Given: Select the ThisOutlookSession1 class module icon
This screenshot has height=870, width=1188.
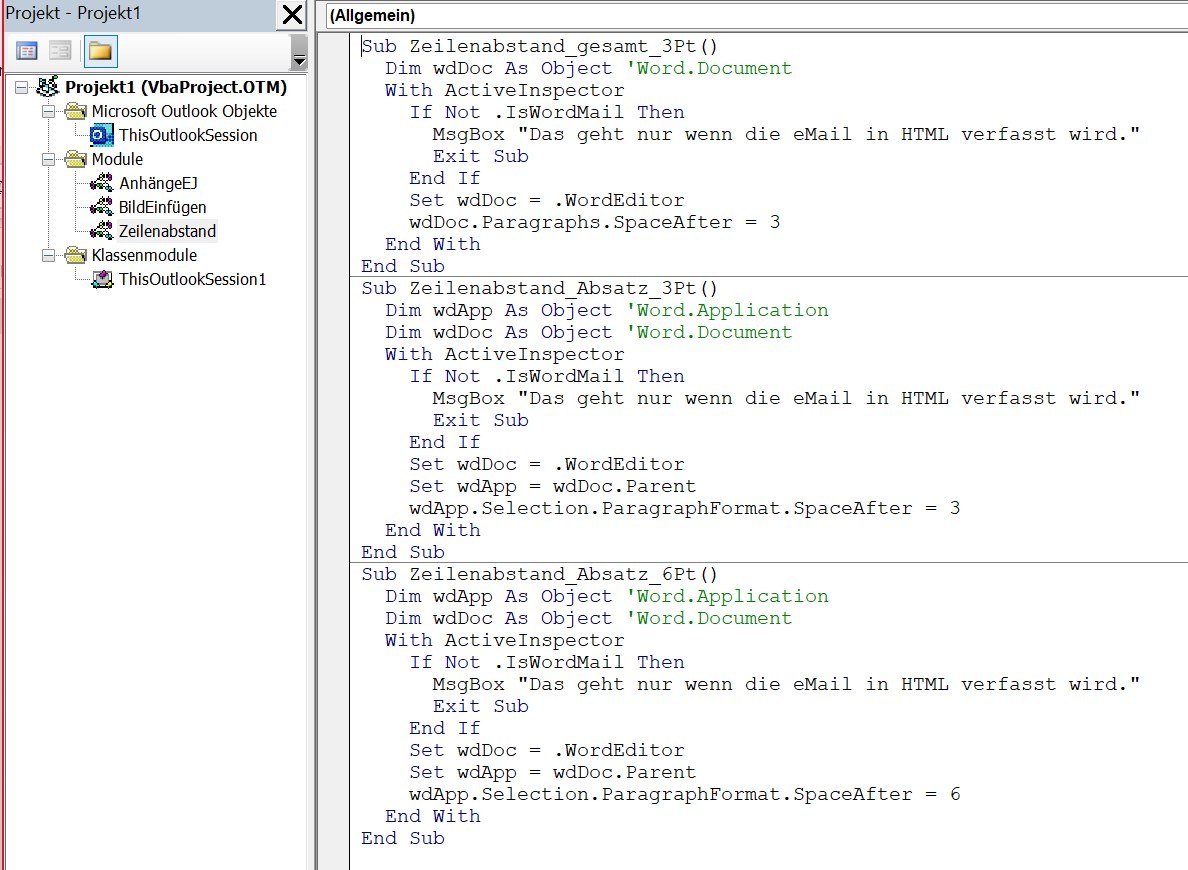Looking at the screenshot, I should coord(101,279).
